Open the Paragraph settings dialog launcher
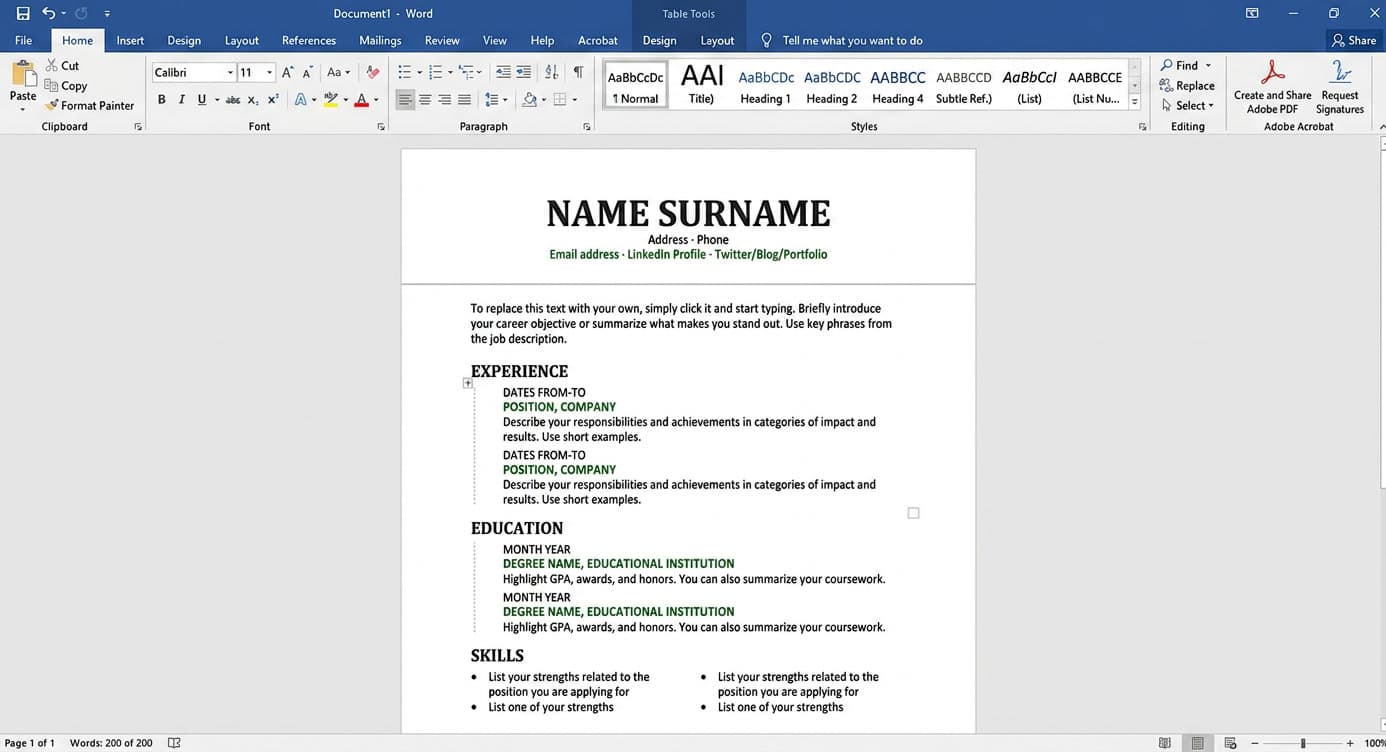The image size is (1386, 752). click(x=587, y=127)
